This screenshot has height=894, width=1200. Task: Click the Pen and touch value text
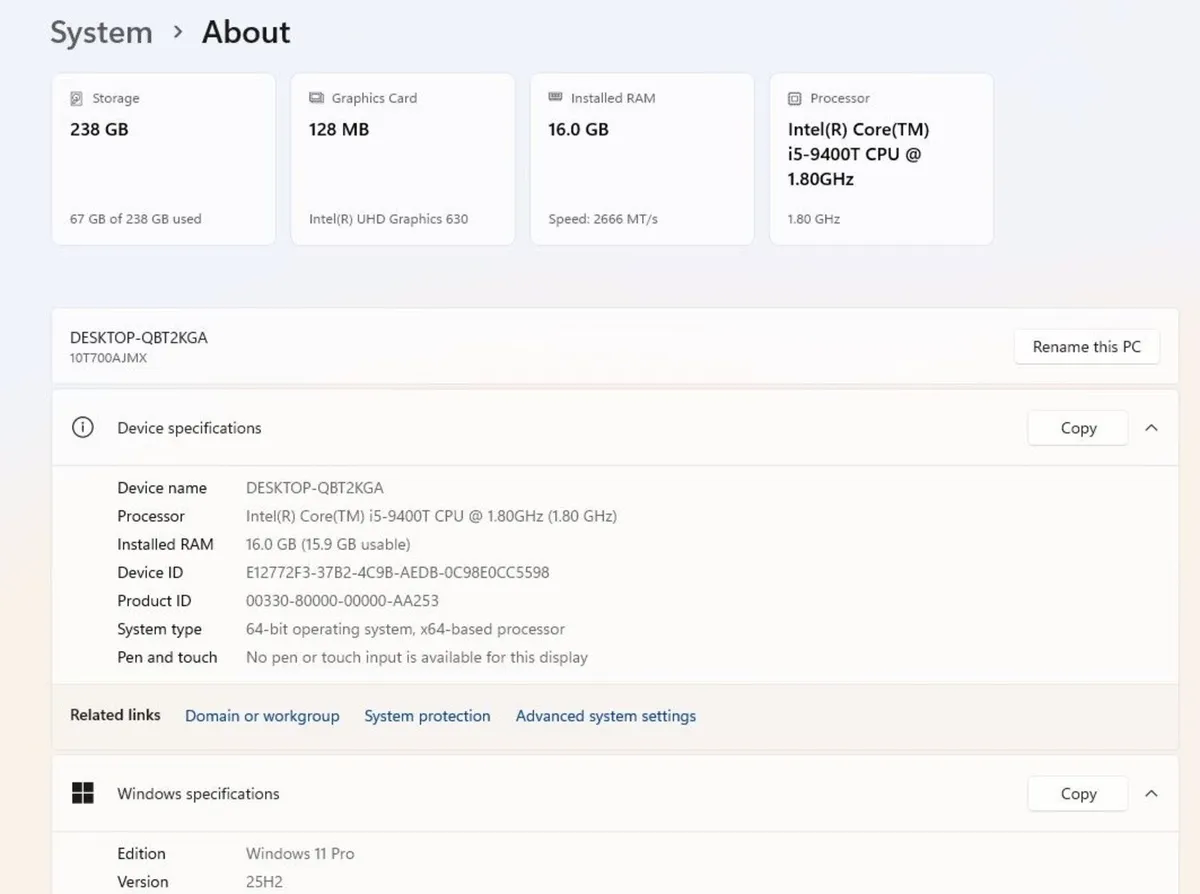(x=417, y=658)
